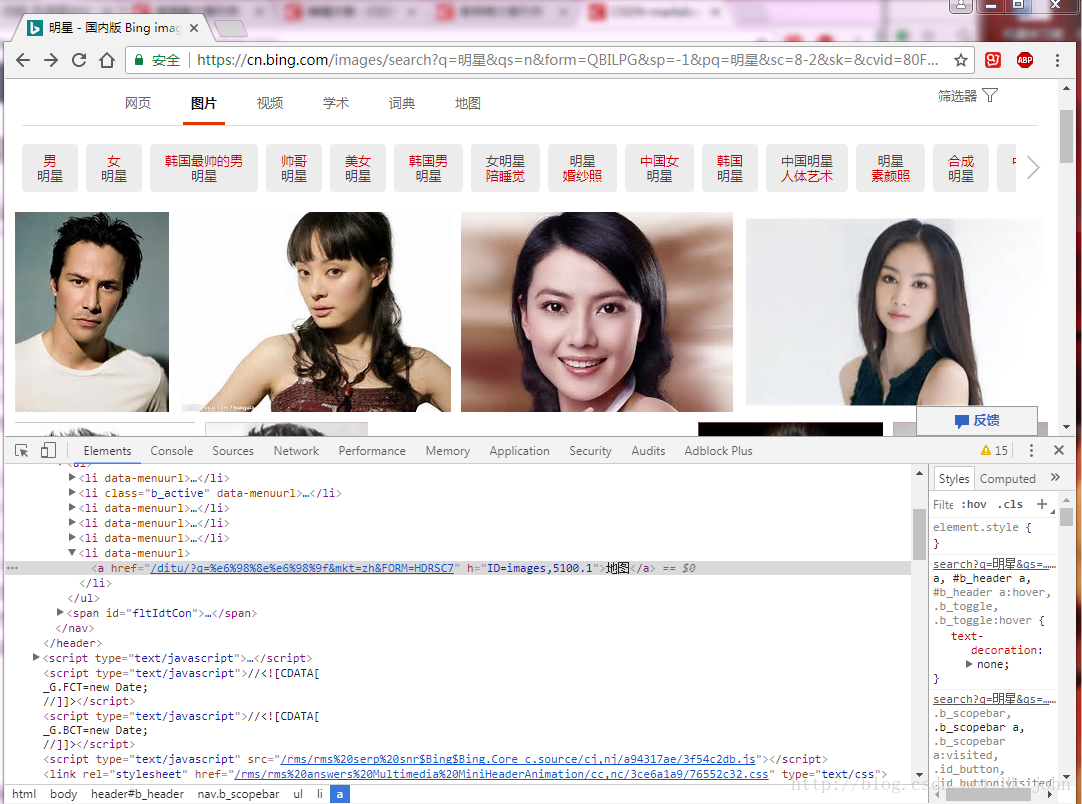Show the 15 warnings indicator
Viewport: 1082px width, 804px height.
pyautogui.click(x=994, y=451)
